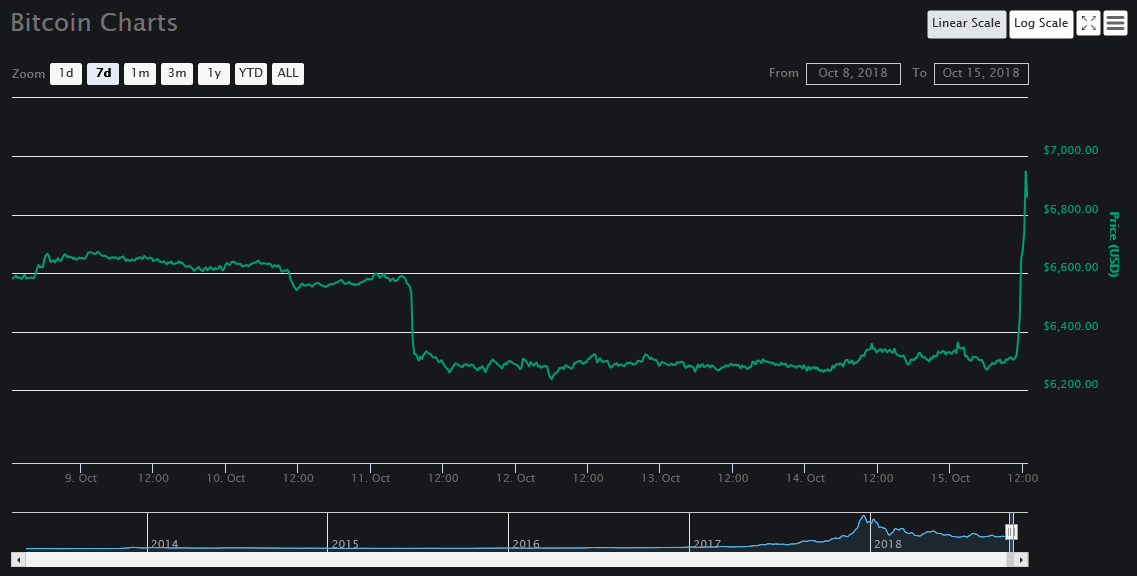
Task: Click navigator scrollbar right arrow
Action: pos(1022,560)
